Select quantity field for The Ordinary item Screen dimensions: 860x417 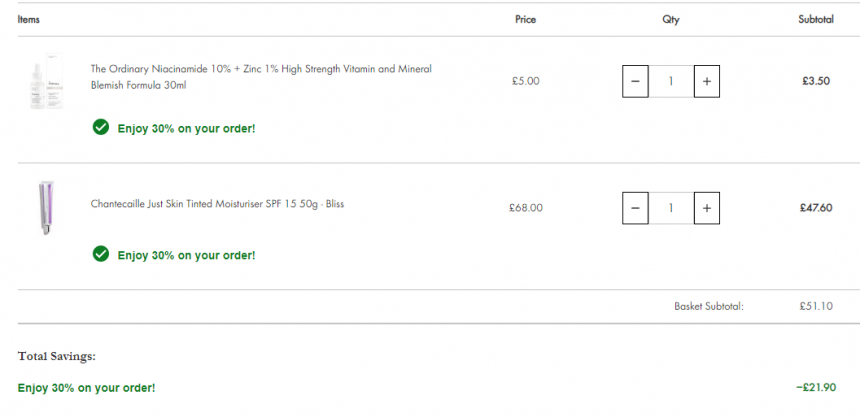pos(671,81)
